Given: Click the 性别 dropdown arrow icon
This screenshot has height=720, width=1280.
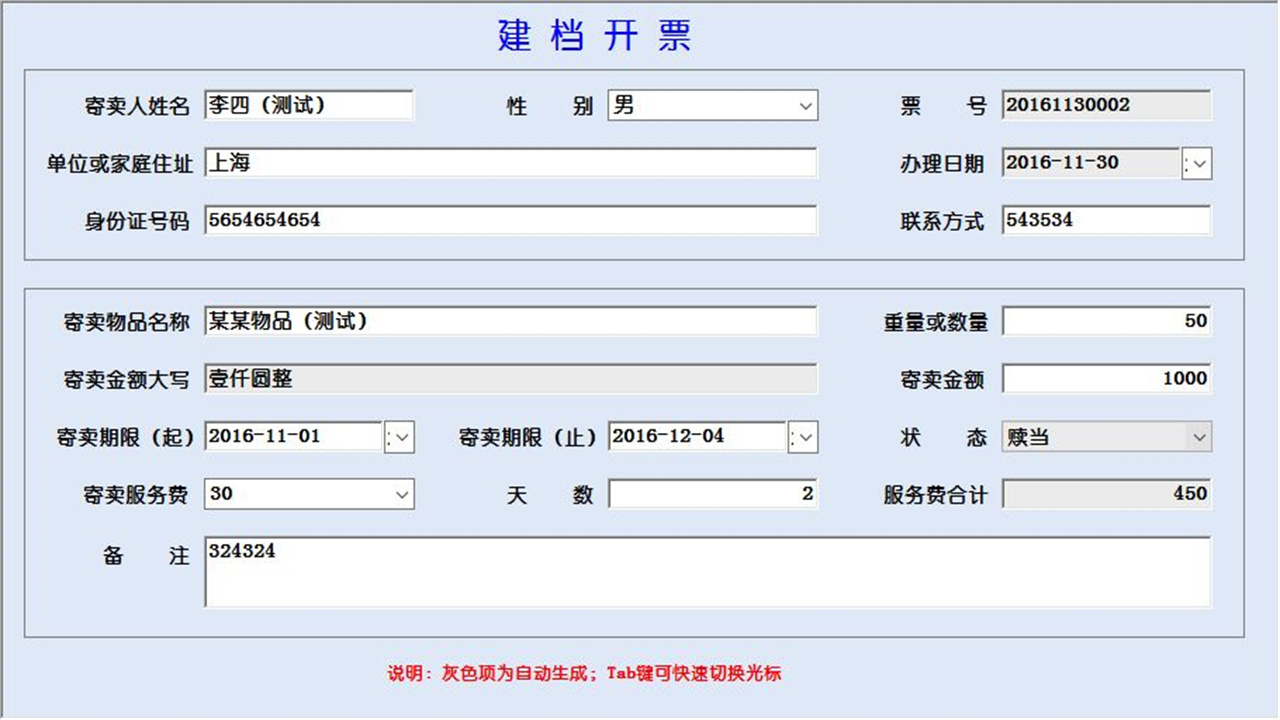Looking at the screenshot, I should (x=805, y=106).
